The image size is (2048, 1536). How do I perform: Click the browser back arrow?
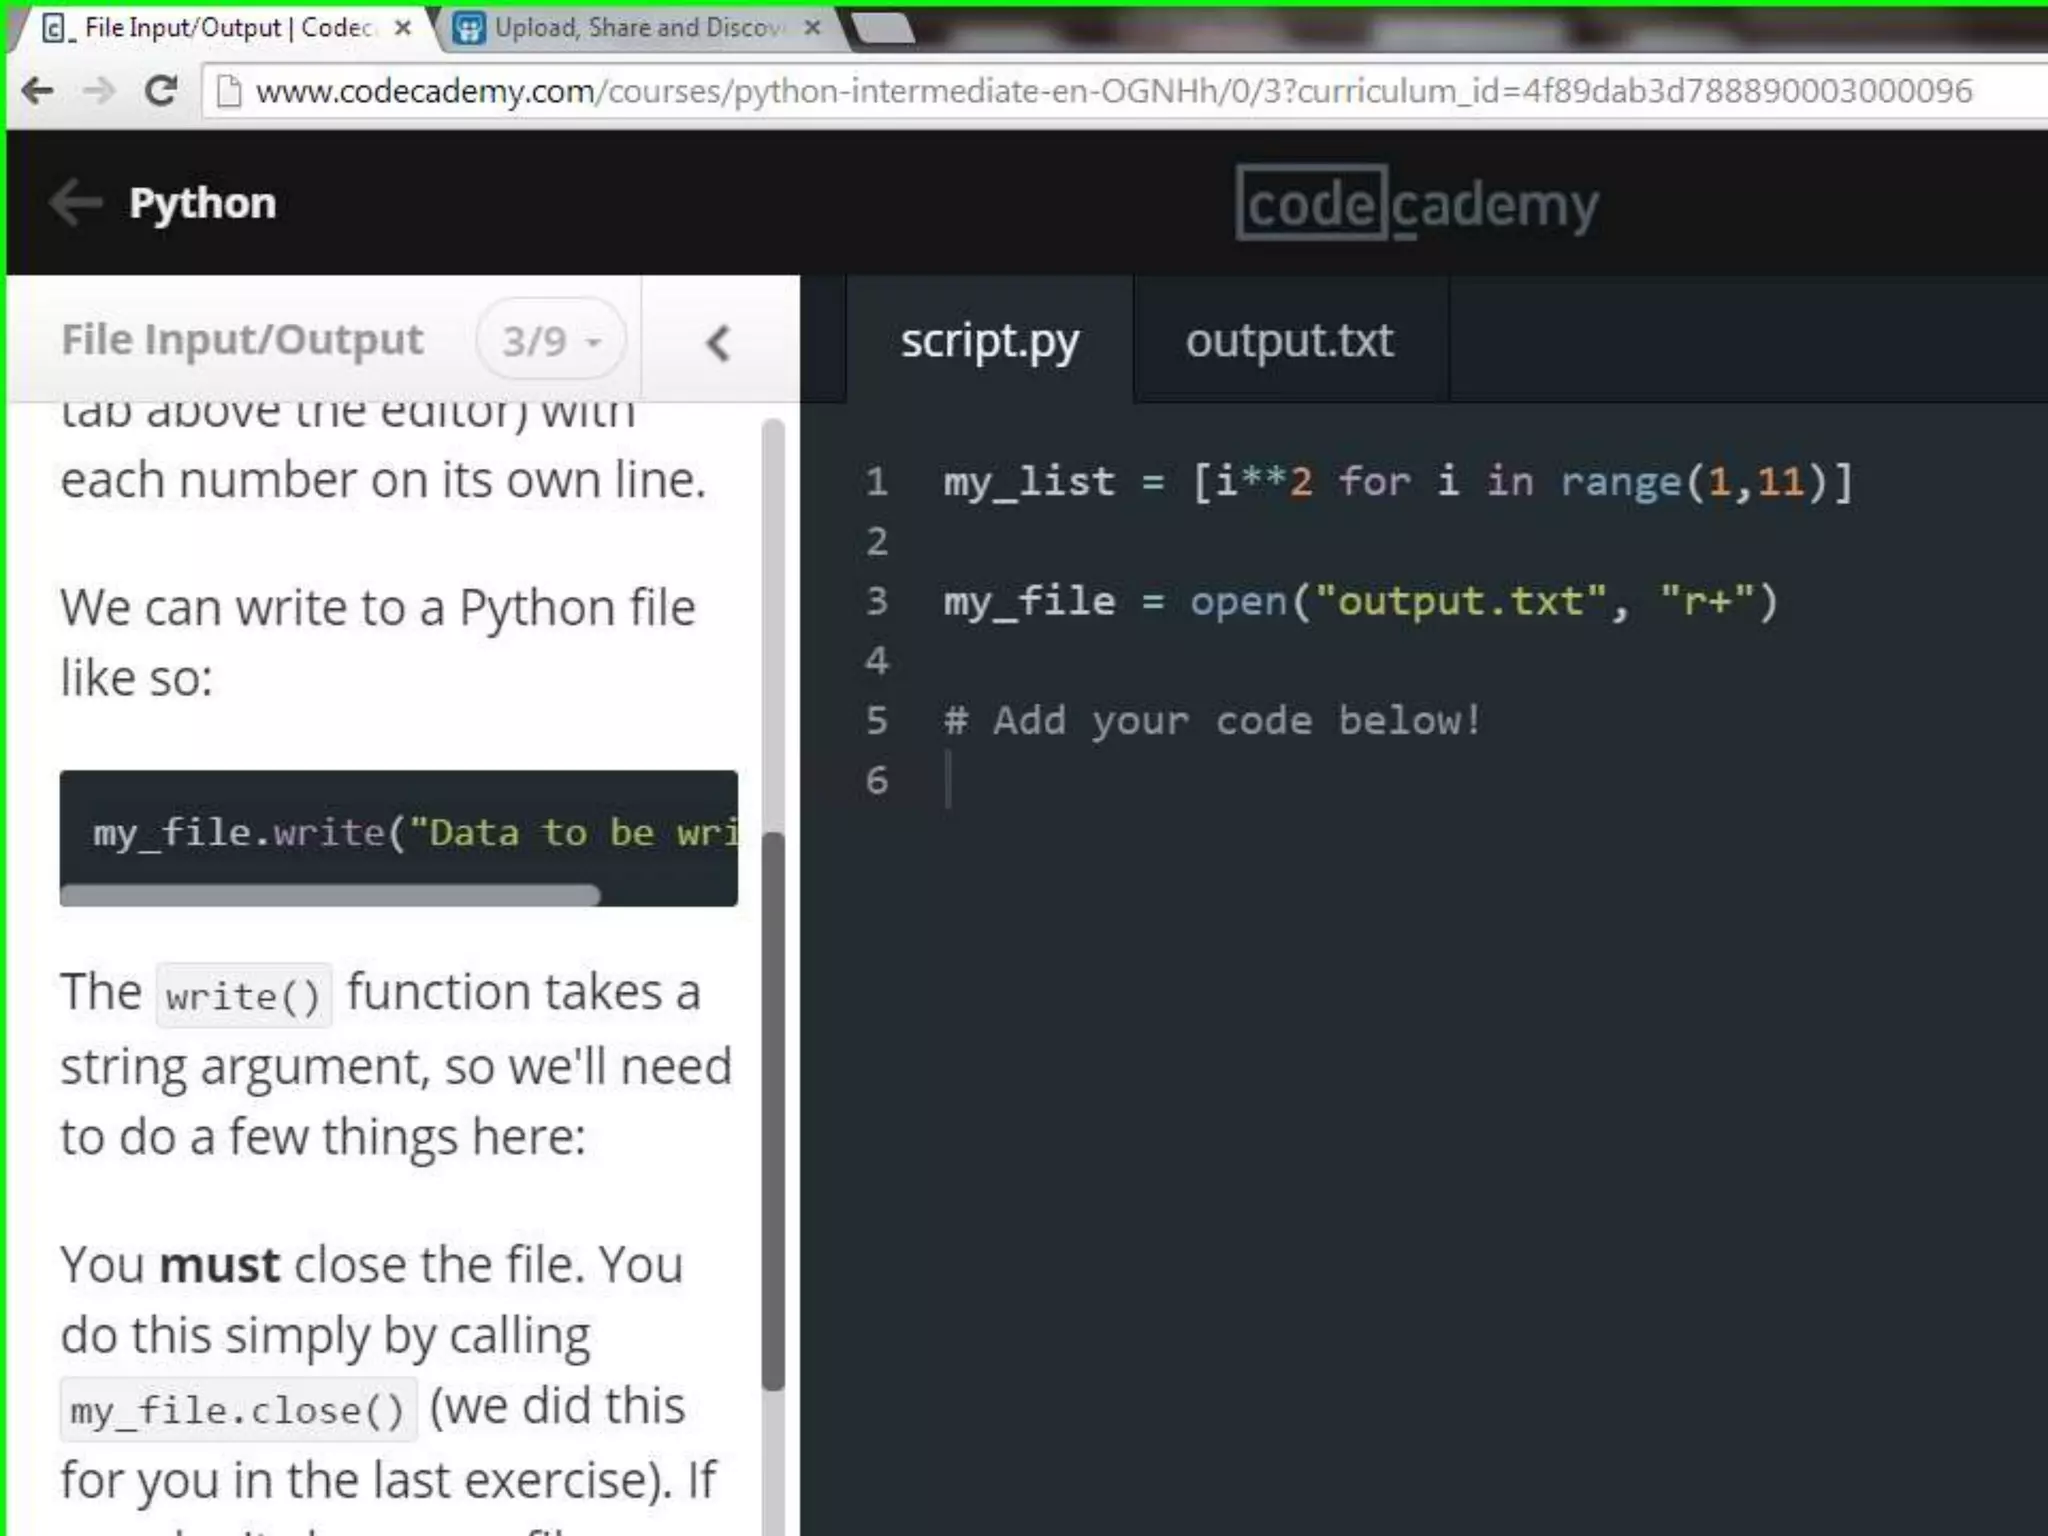(x=38, y=91)
